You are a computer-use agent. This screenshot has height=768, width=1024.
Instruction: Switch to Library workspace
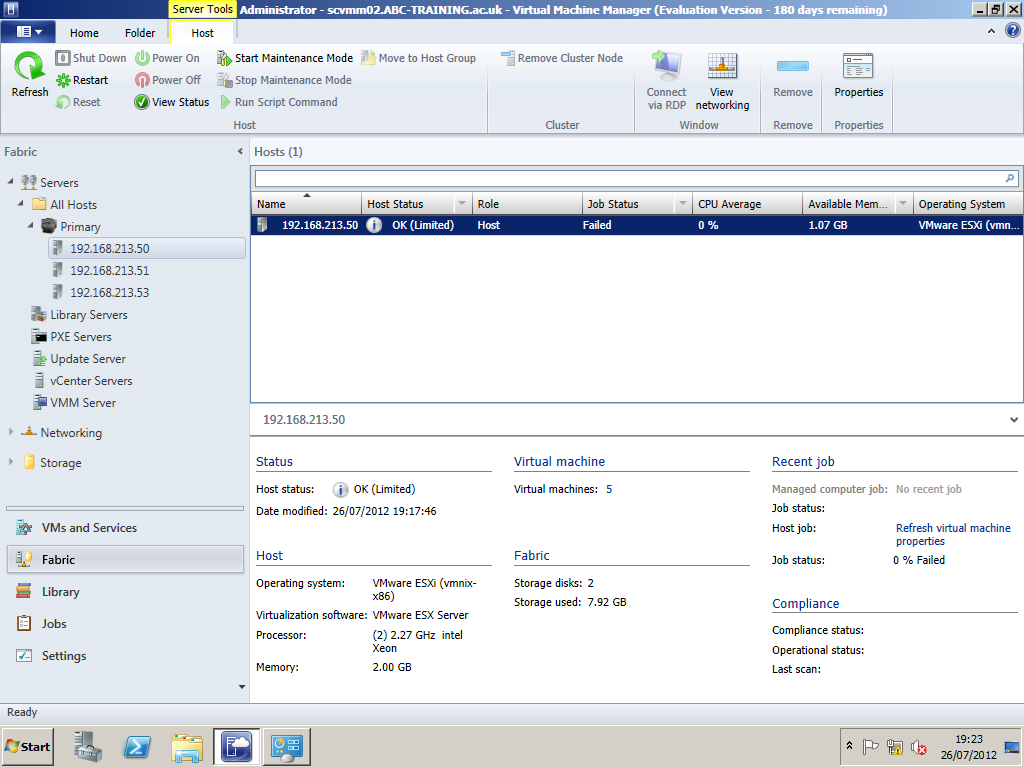(125, 592)
